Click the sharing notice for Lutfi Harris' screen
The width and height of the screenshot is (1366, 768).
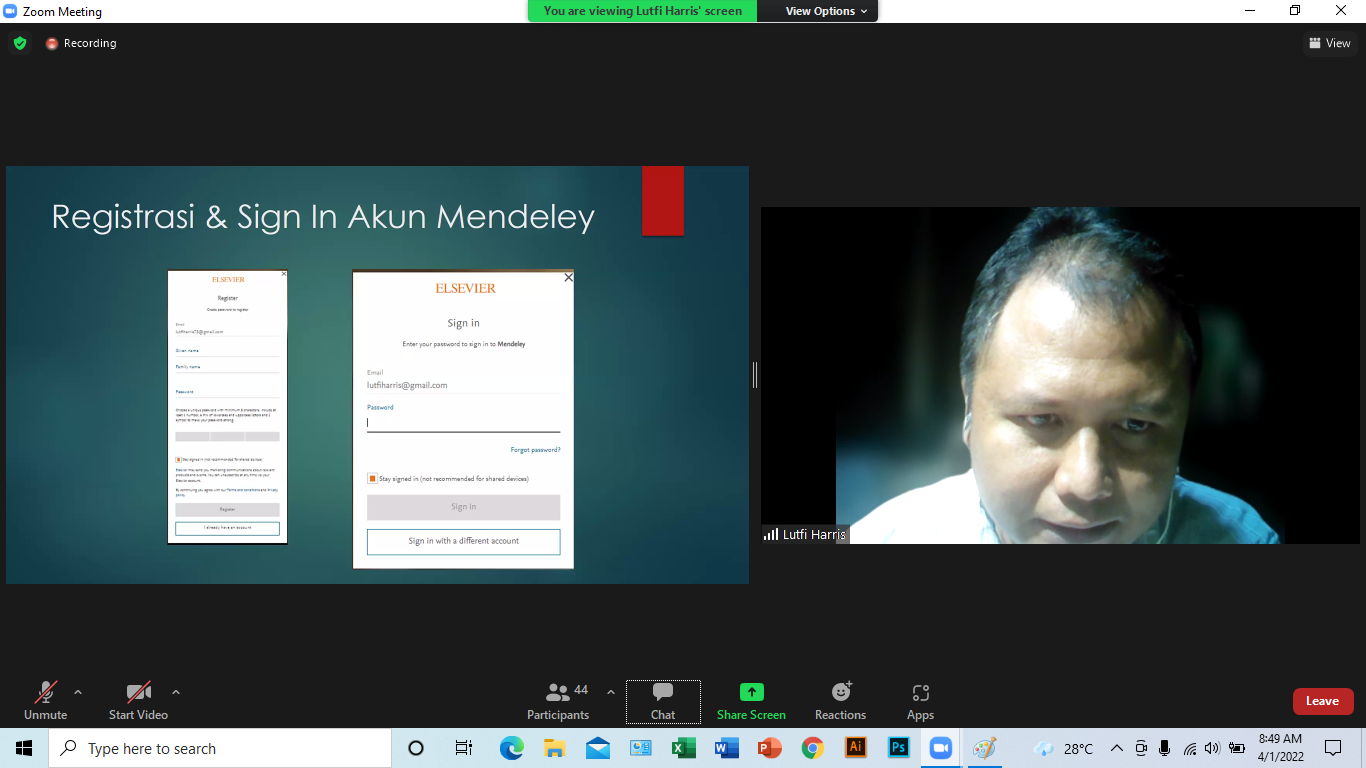tap(642, 11)
